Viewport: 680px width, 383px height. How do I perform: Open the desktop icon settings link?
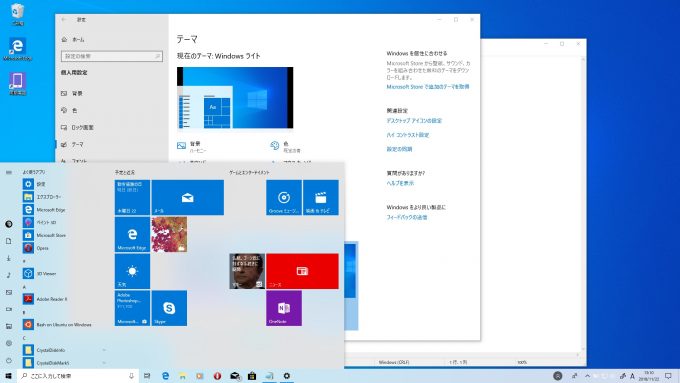point(414,121)
